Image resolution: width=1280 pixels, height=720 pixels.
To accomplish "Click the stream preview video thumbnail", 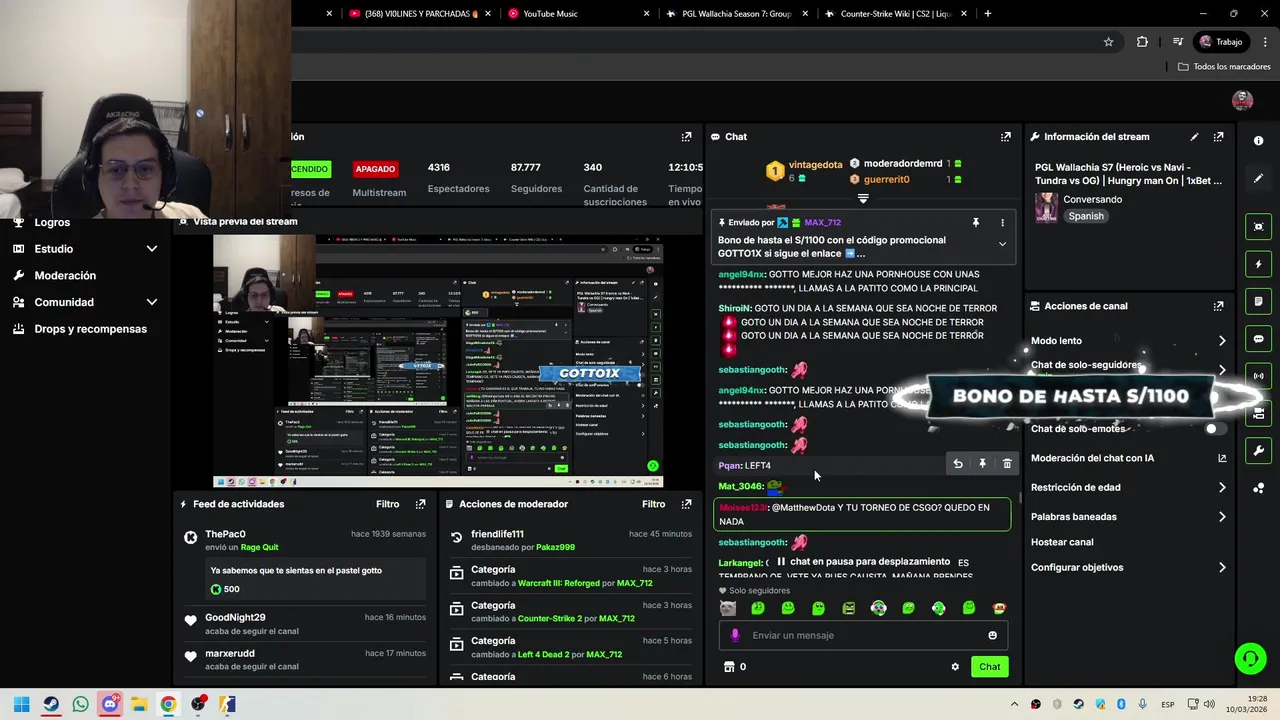I will point(438,362).
